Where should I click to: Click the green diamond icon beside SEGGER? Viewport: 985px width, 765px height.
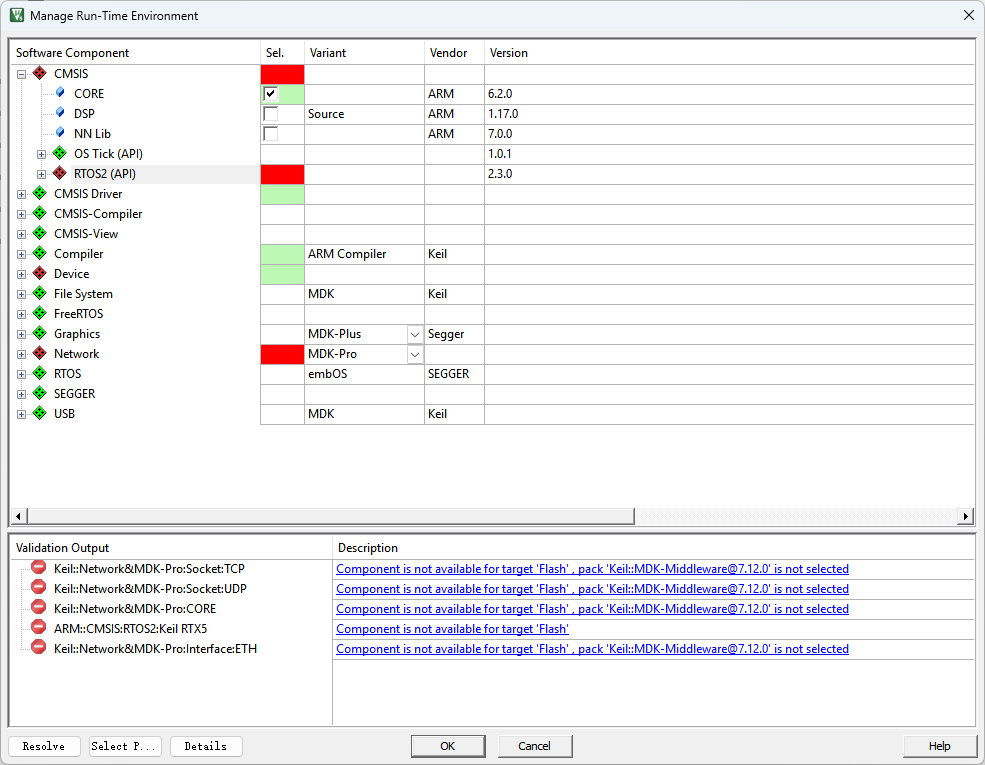40,394
